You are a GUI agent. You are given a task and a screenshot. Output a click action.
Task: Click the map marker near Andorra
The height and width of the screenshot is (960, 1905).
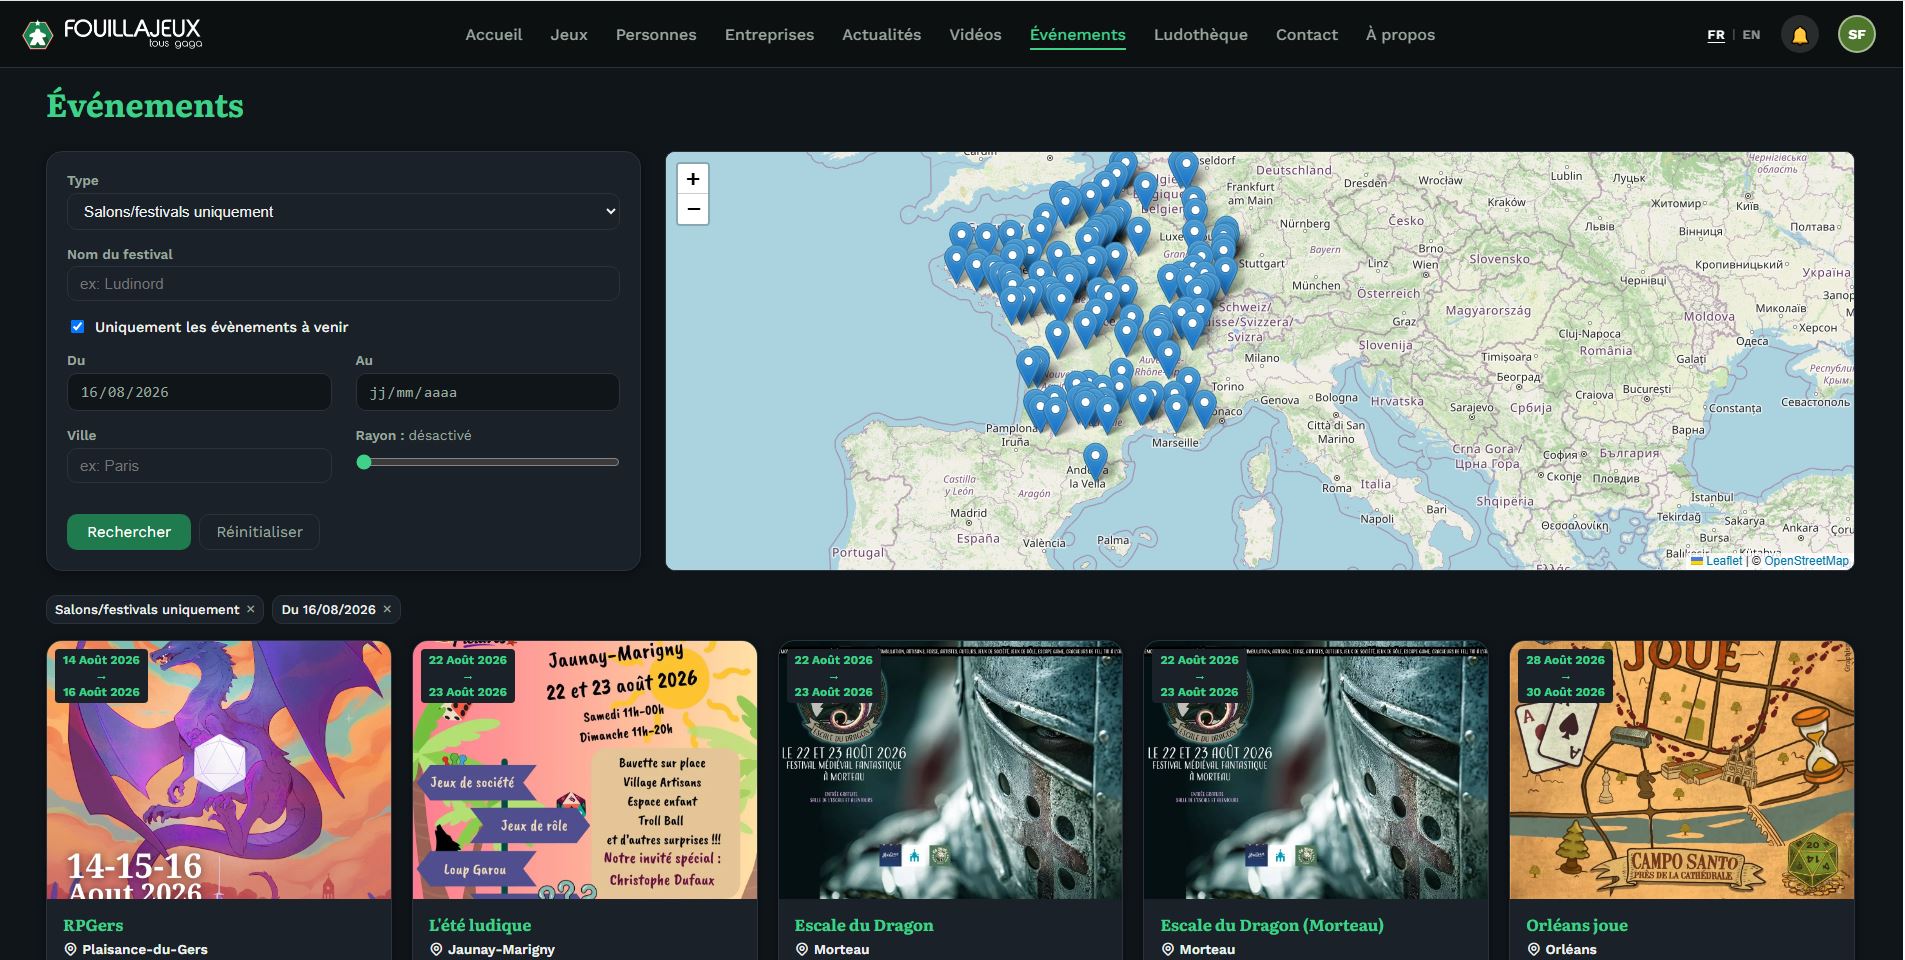(1096, 462)
